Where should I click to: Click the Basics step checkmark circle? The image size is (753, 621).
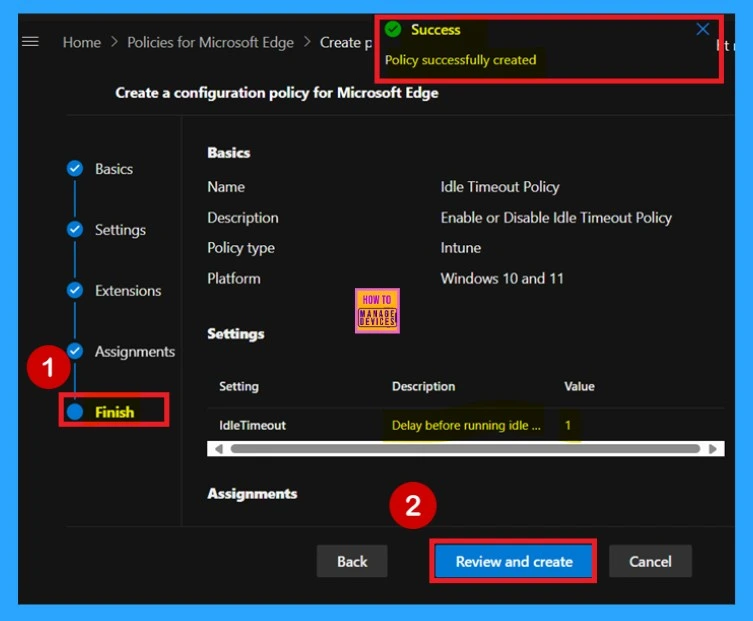[x=75, y=169]
